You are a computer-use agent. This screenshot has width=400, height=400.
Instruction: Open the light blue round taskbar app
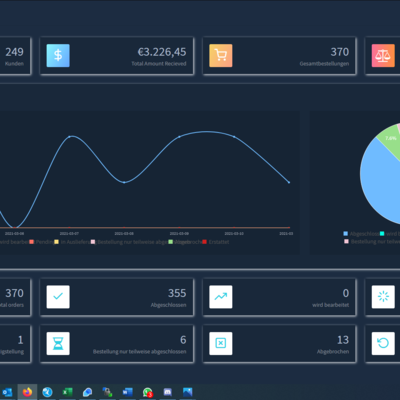click(x=47, y=392)
